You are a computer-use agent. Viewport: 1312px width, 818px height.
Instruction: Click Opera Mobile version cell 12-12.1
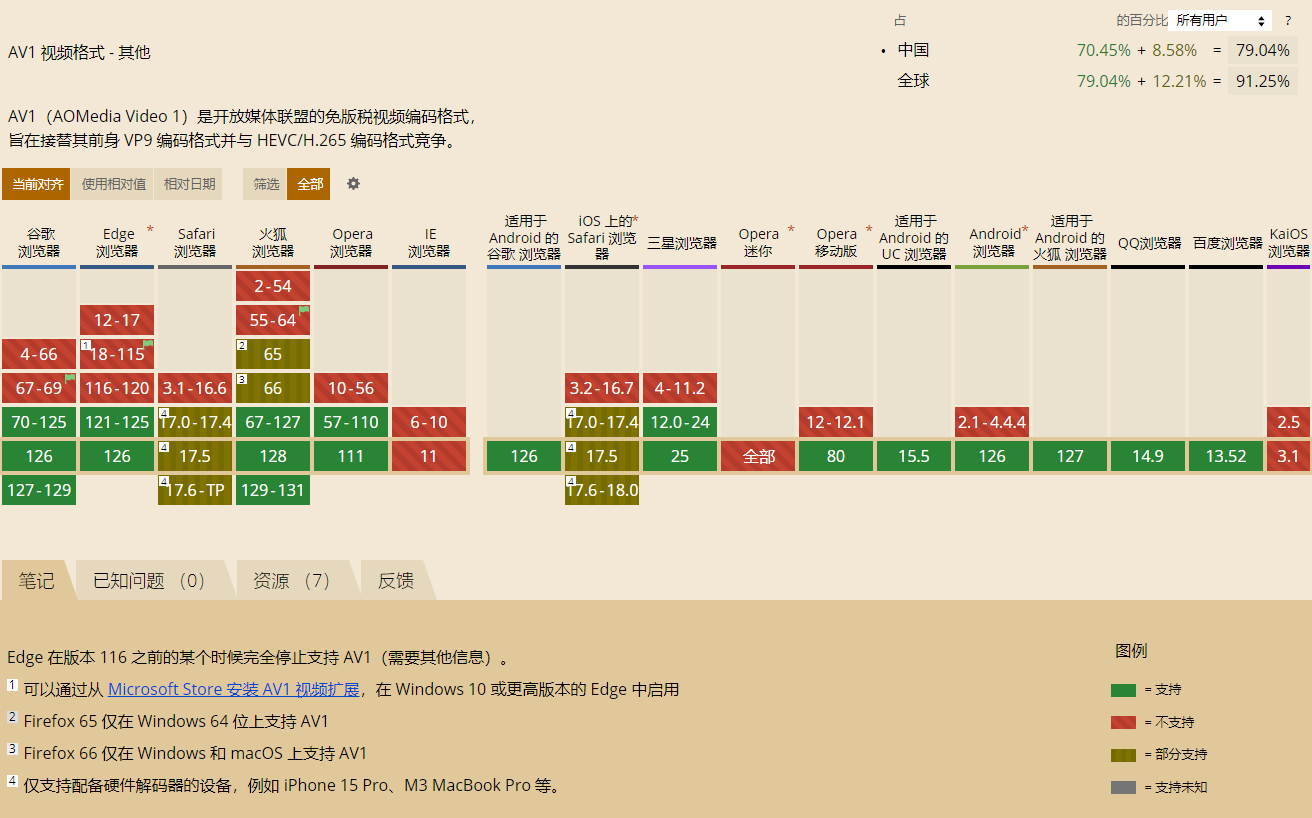coord(836,422)
